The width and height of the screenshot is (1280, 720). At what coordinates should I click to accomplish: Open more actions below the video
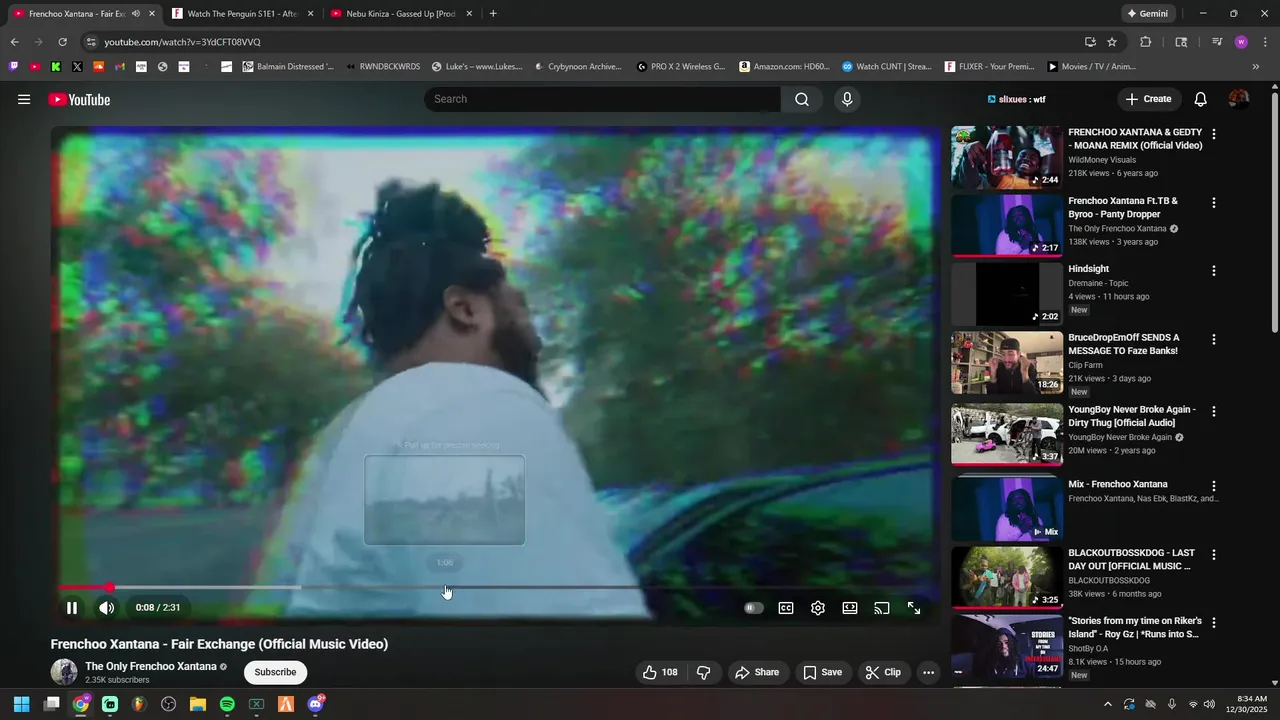[x=928, y=672]
